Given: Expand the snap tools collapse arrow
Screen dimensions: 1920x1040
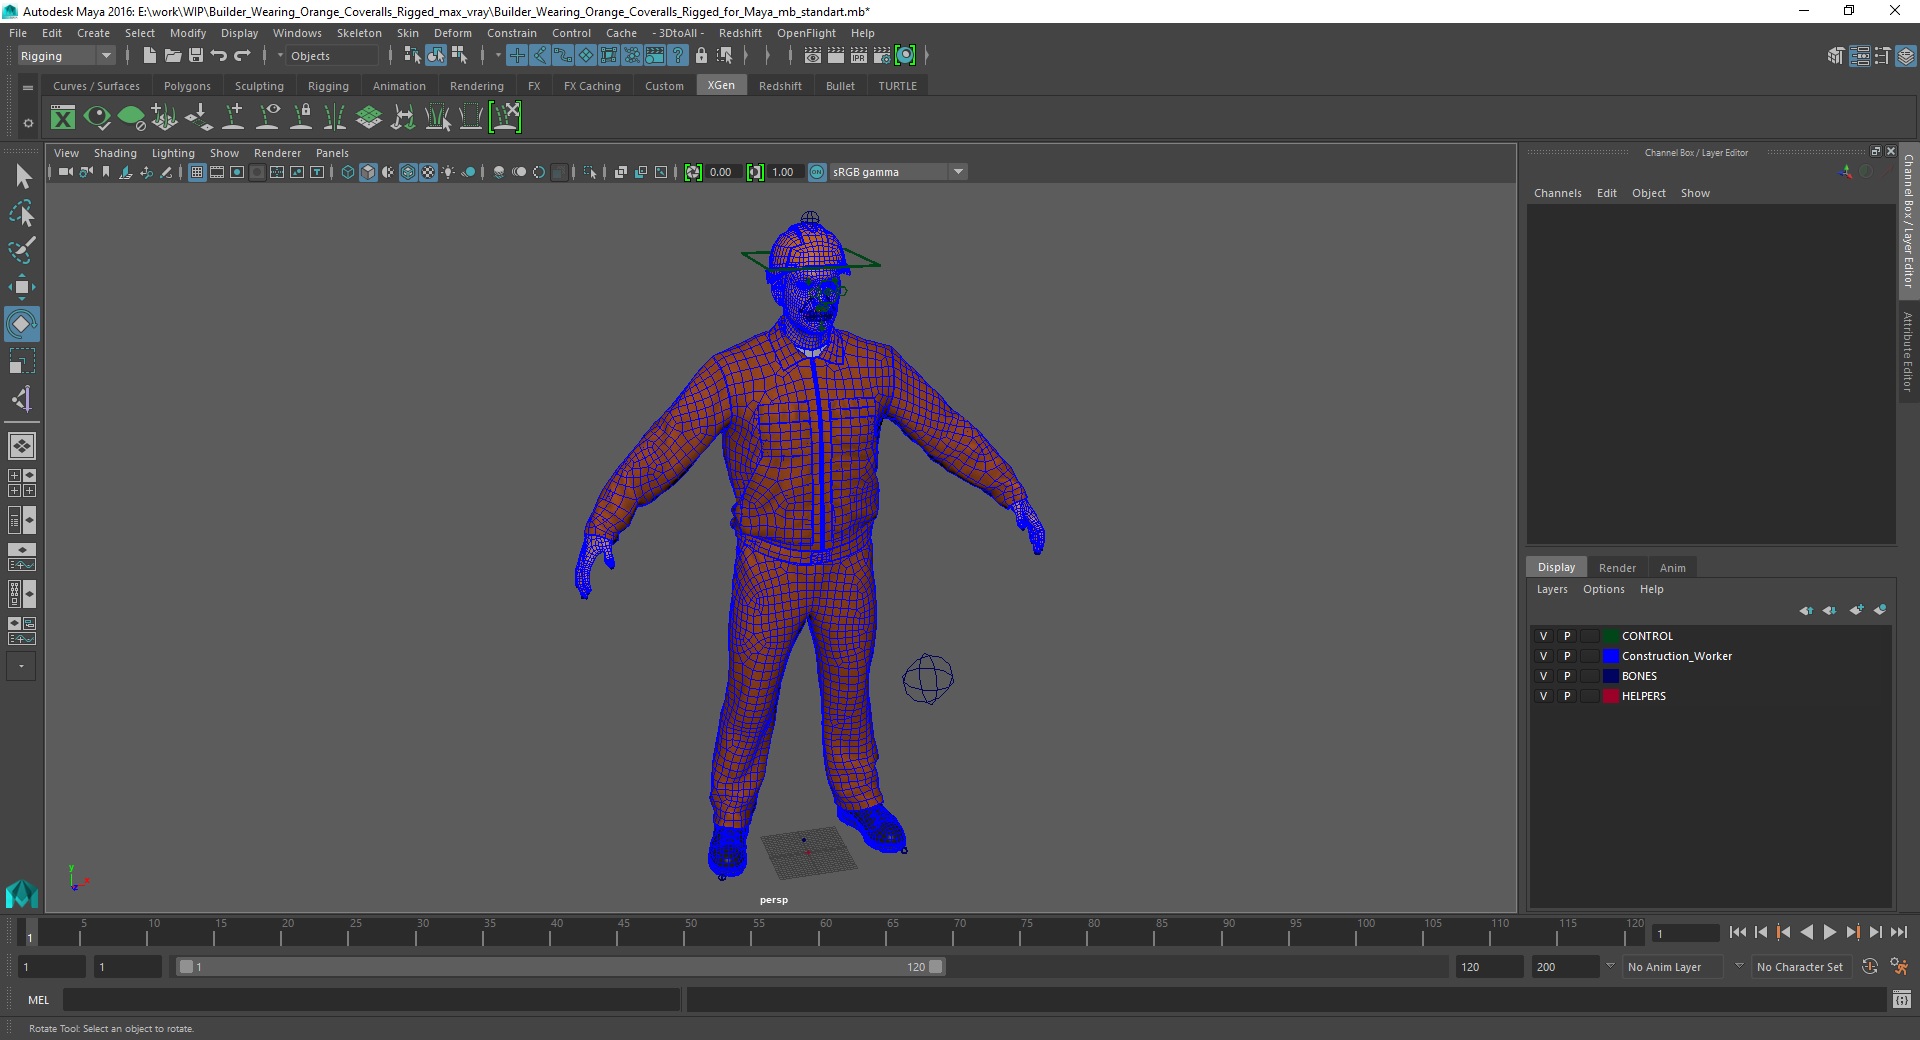Looking at the screenshot, I should [x=498, y=56].
